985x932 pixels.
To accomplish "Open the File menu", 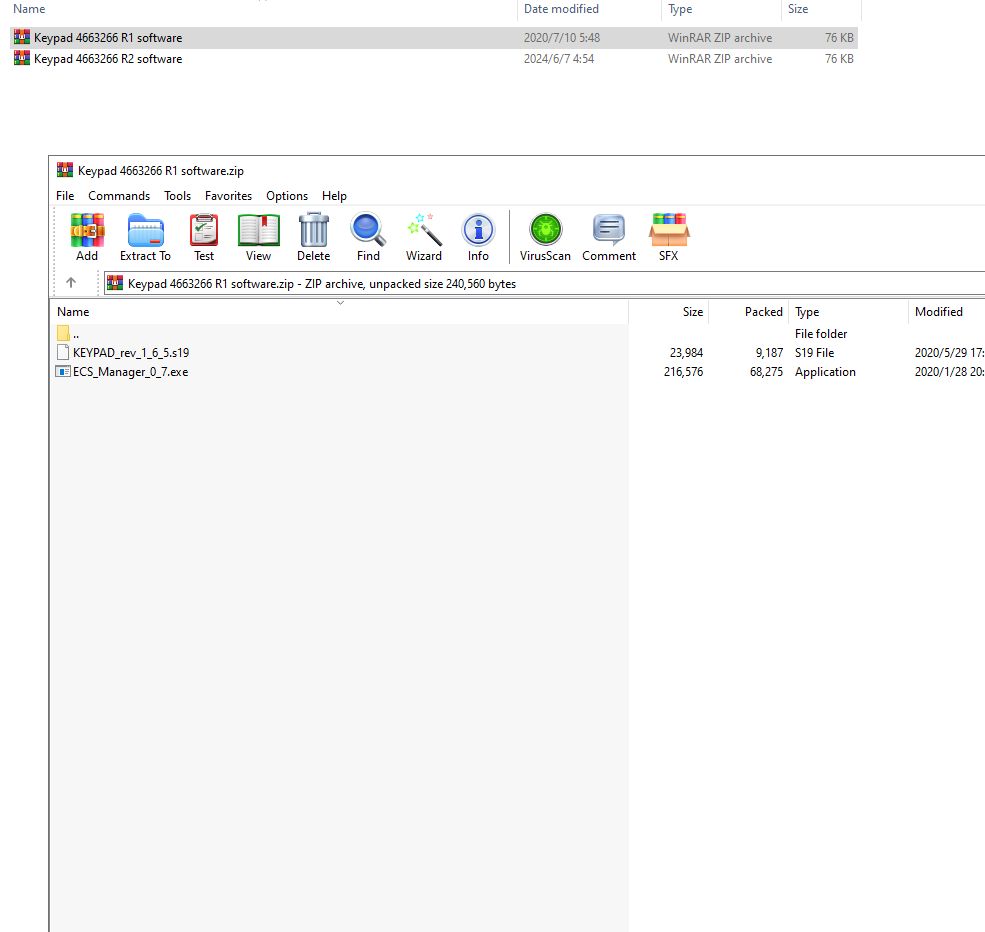I will pyautogui.click(x=65, y=196).
